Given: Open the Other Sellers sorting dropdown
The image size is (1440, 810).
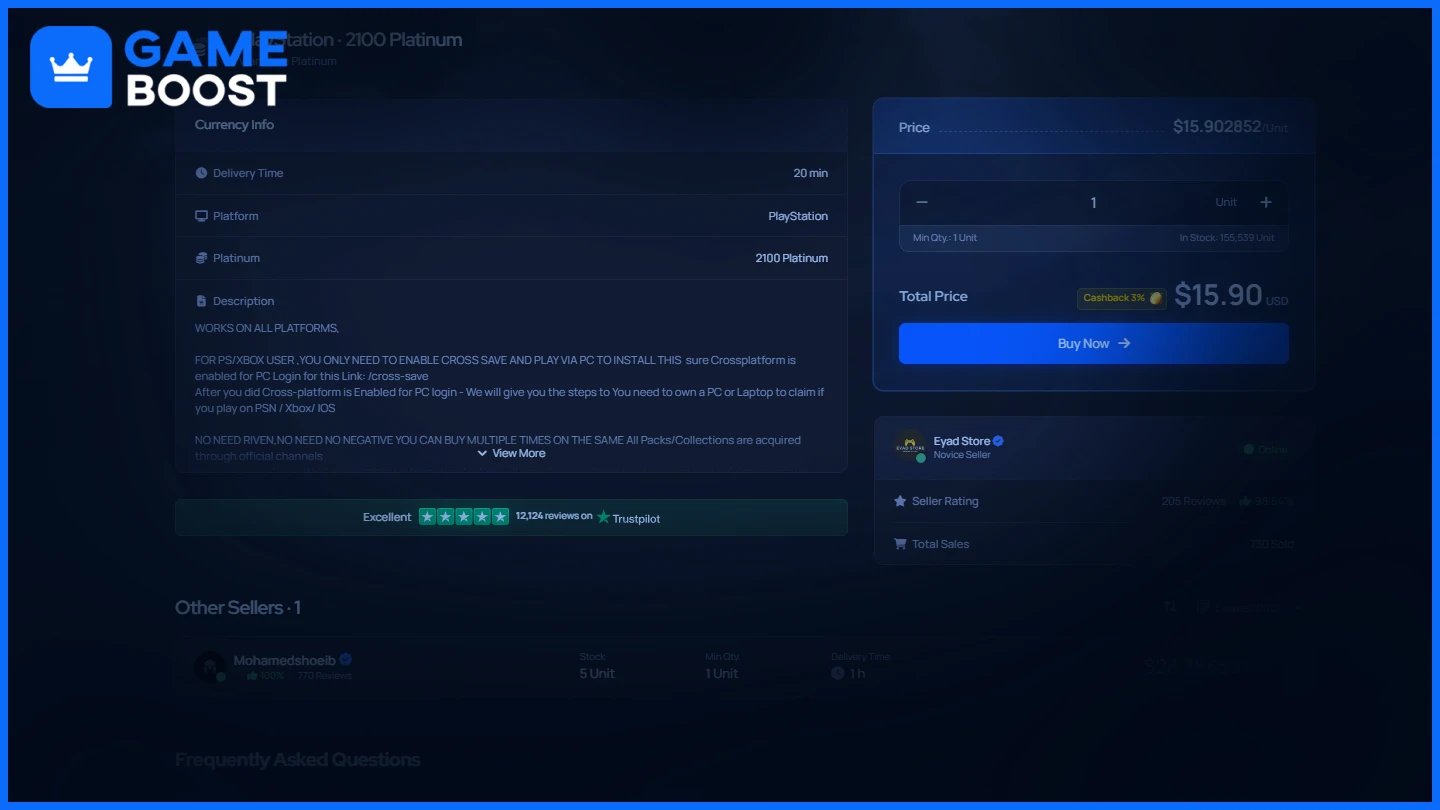Looking at the screenshot, I should click(x=1250, y=607).
